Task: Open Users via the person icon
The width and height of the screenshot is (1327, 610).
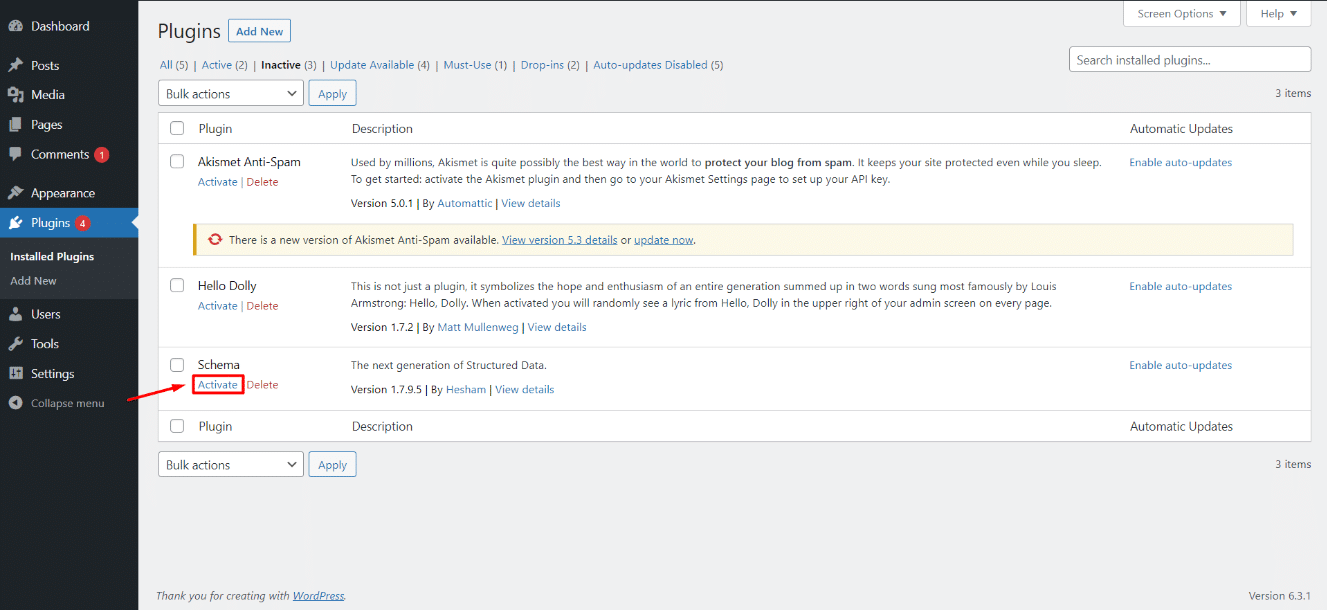Action: pos(16,314)
